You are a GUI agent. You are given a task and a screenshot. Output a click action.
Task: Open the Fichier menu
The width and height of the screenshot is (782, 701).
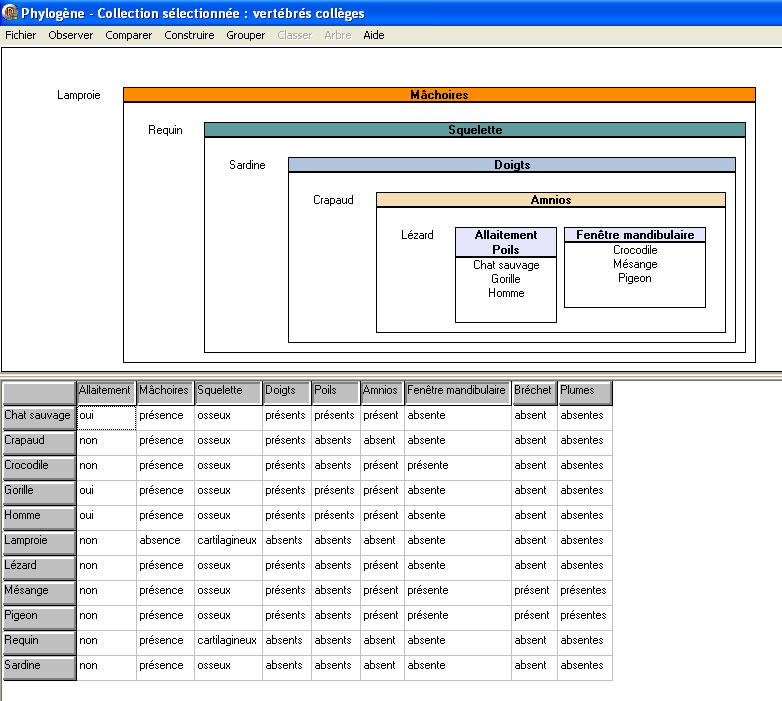pos(21,35)
